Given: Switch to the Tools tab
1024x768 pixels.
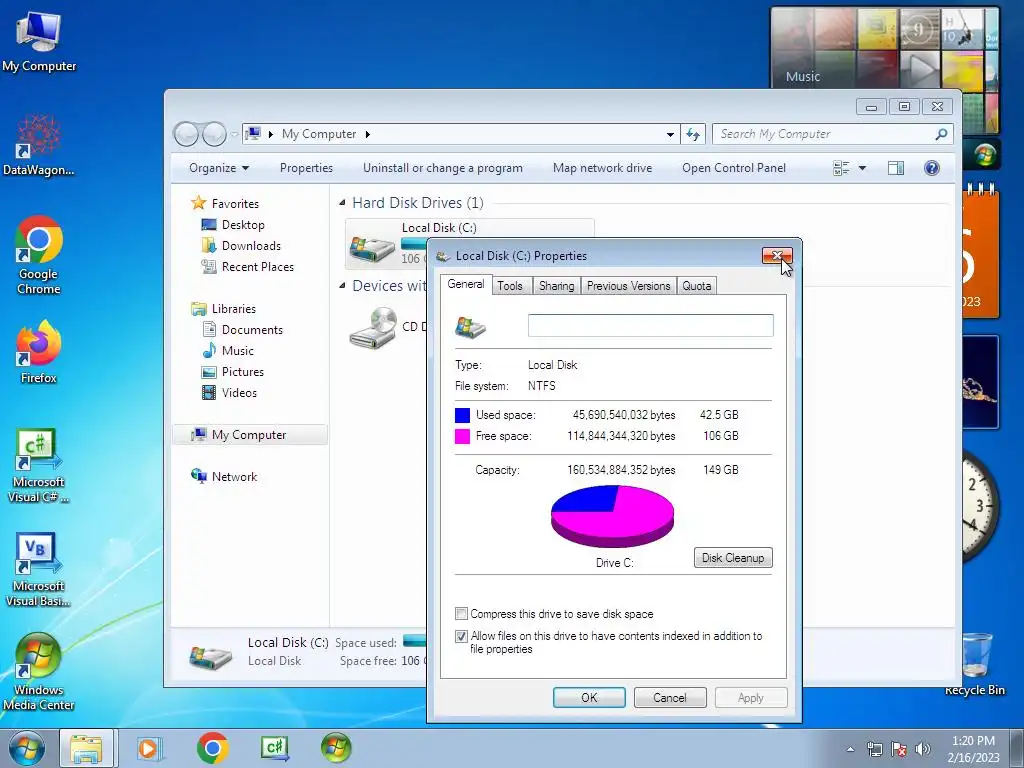Looking at the screenshot, I should tap(510, 286).
